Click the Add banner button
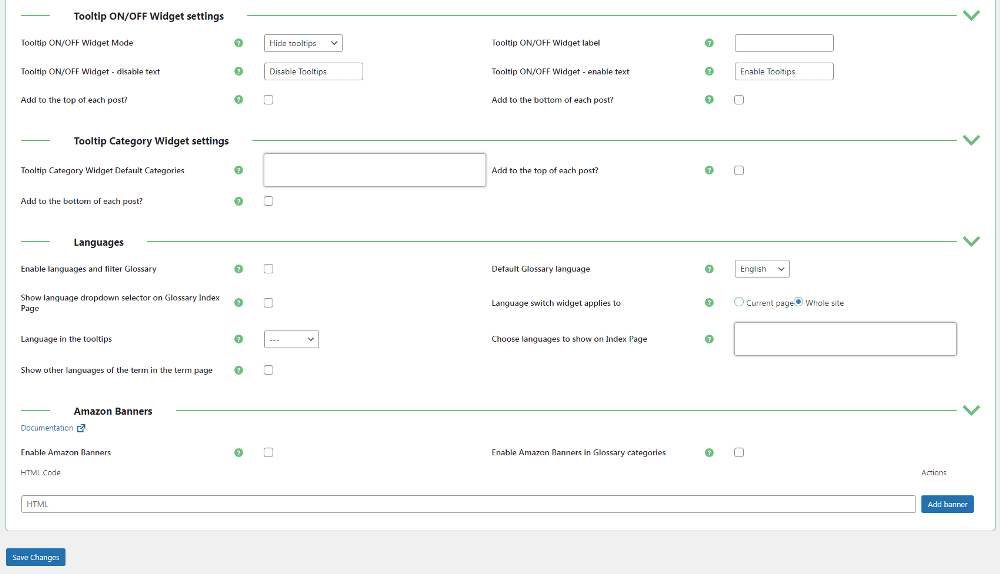The height and width of the screenshot is (574, 1000). [947, 504]
